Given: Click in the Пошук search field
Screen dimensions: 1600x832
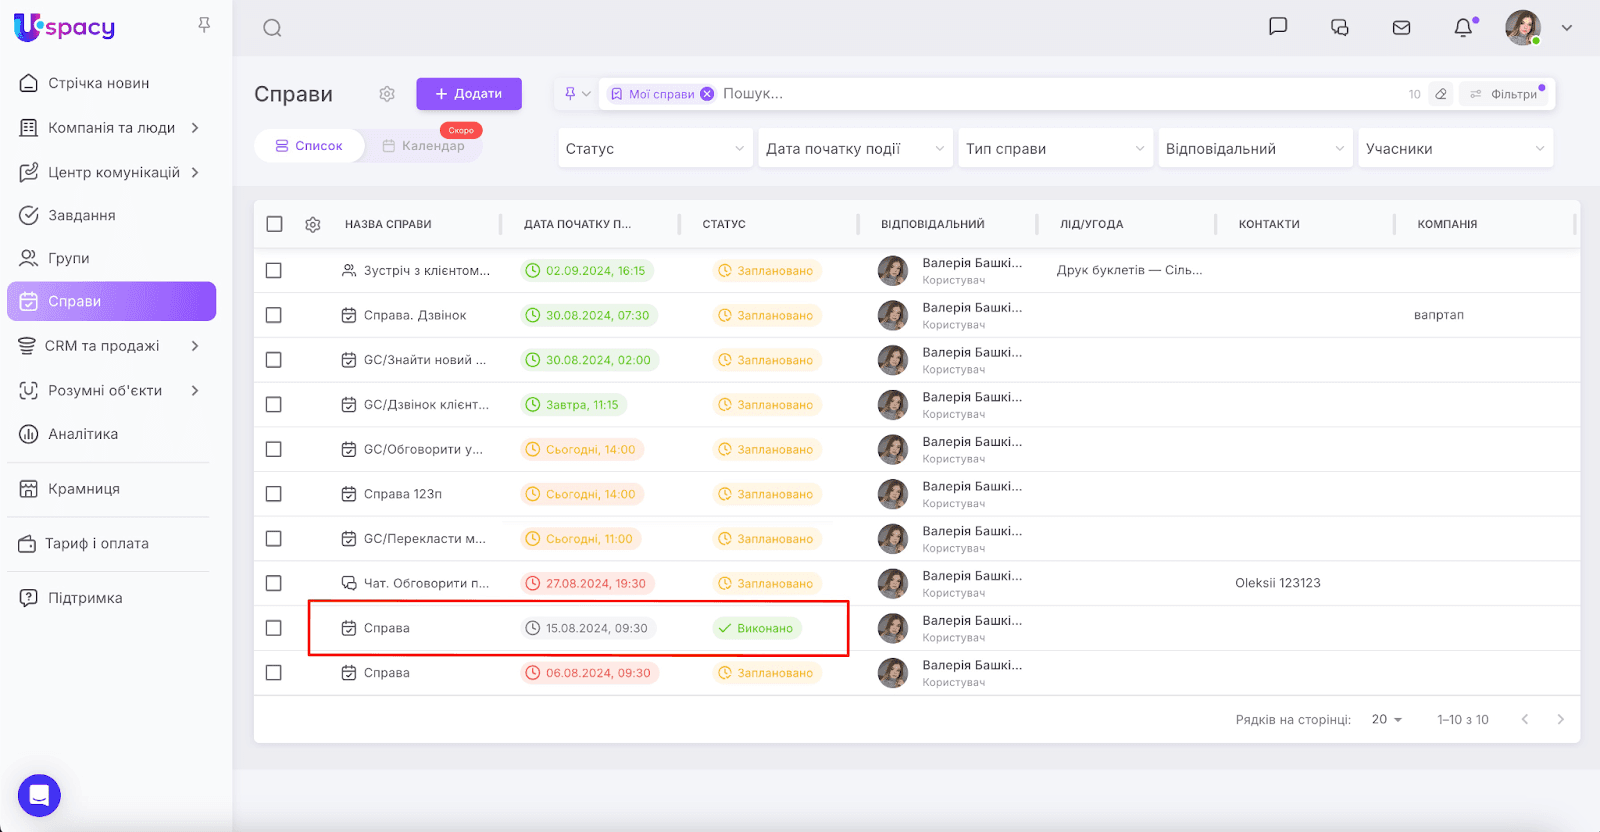Looking at the screenshot, I should coord(1000,94).
